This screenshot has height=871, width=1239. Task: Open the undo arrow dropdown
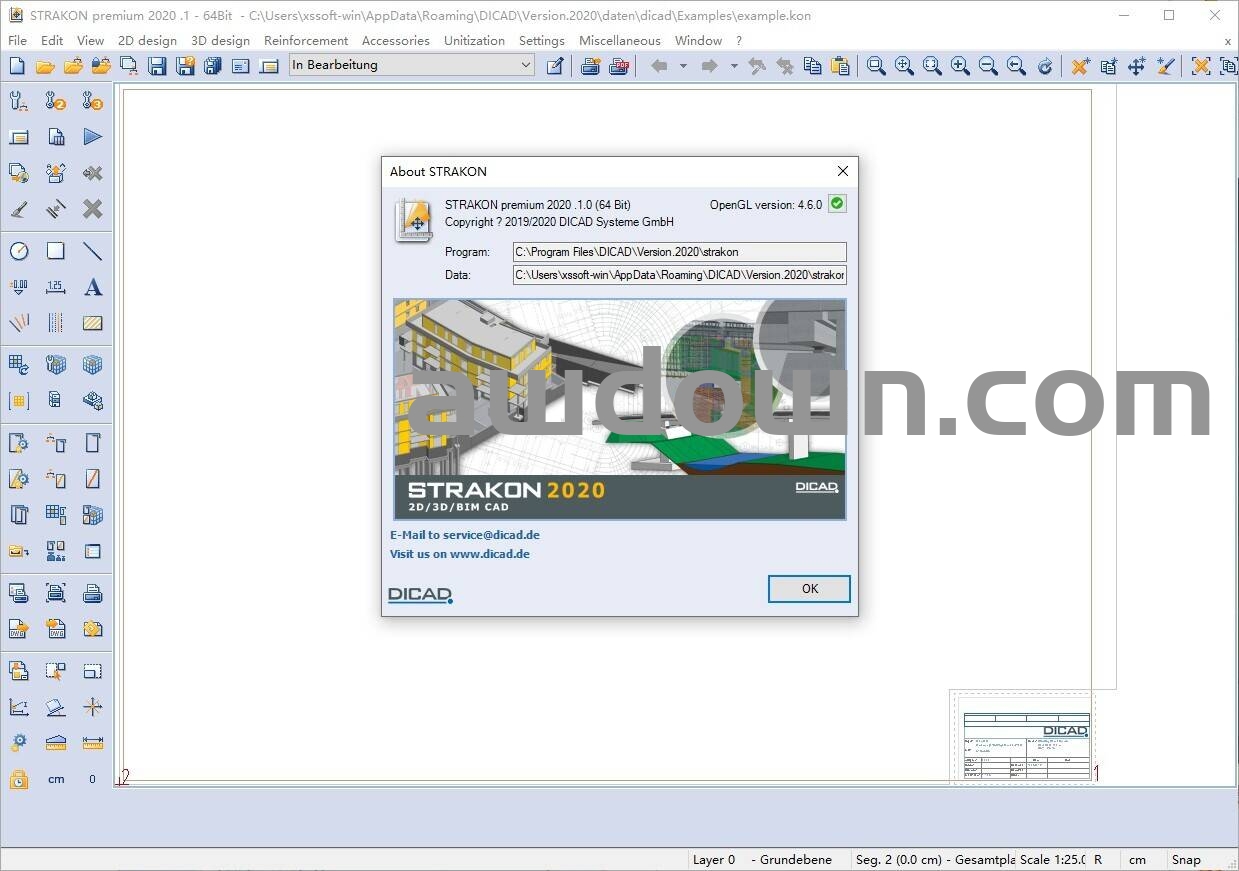[683, 66]
